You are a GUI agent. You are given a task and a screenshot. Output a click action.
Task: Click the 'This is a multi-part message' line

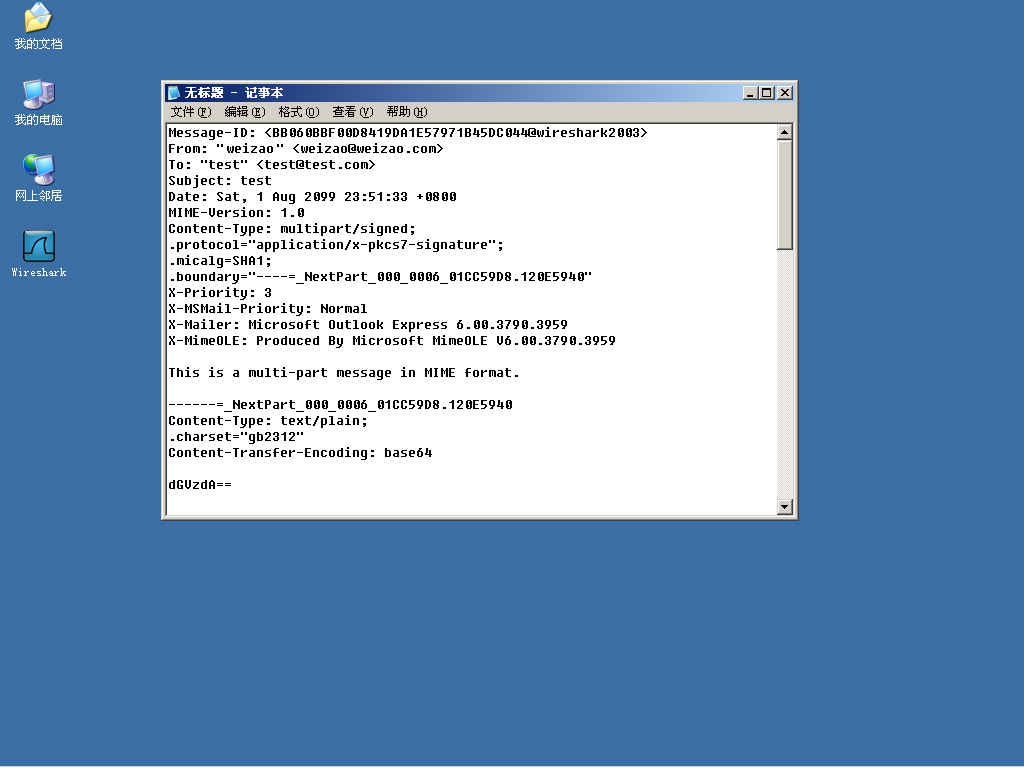[x=344, y=373]
